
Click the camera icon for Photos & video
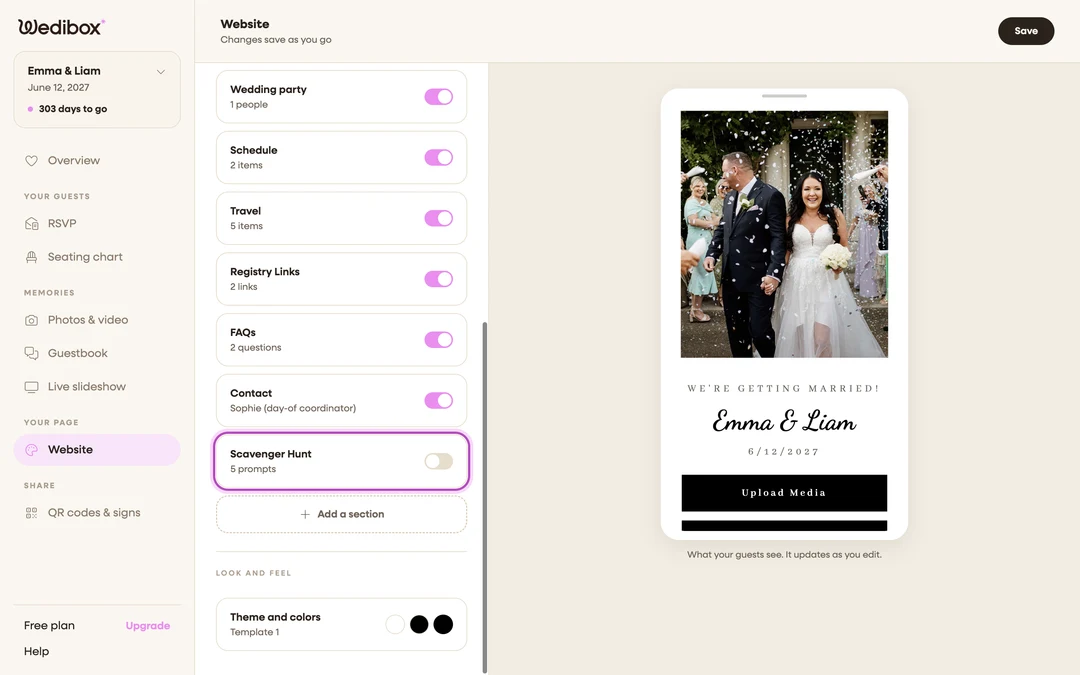[x=31, y=320]
